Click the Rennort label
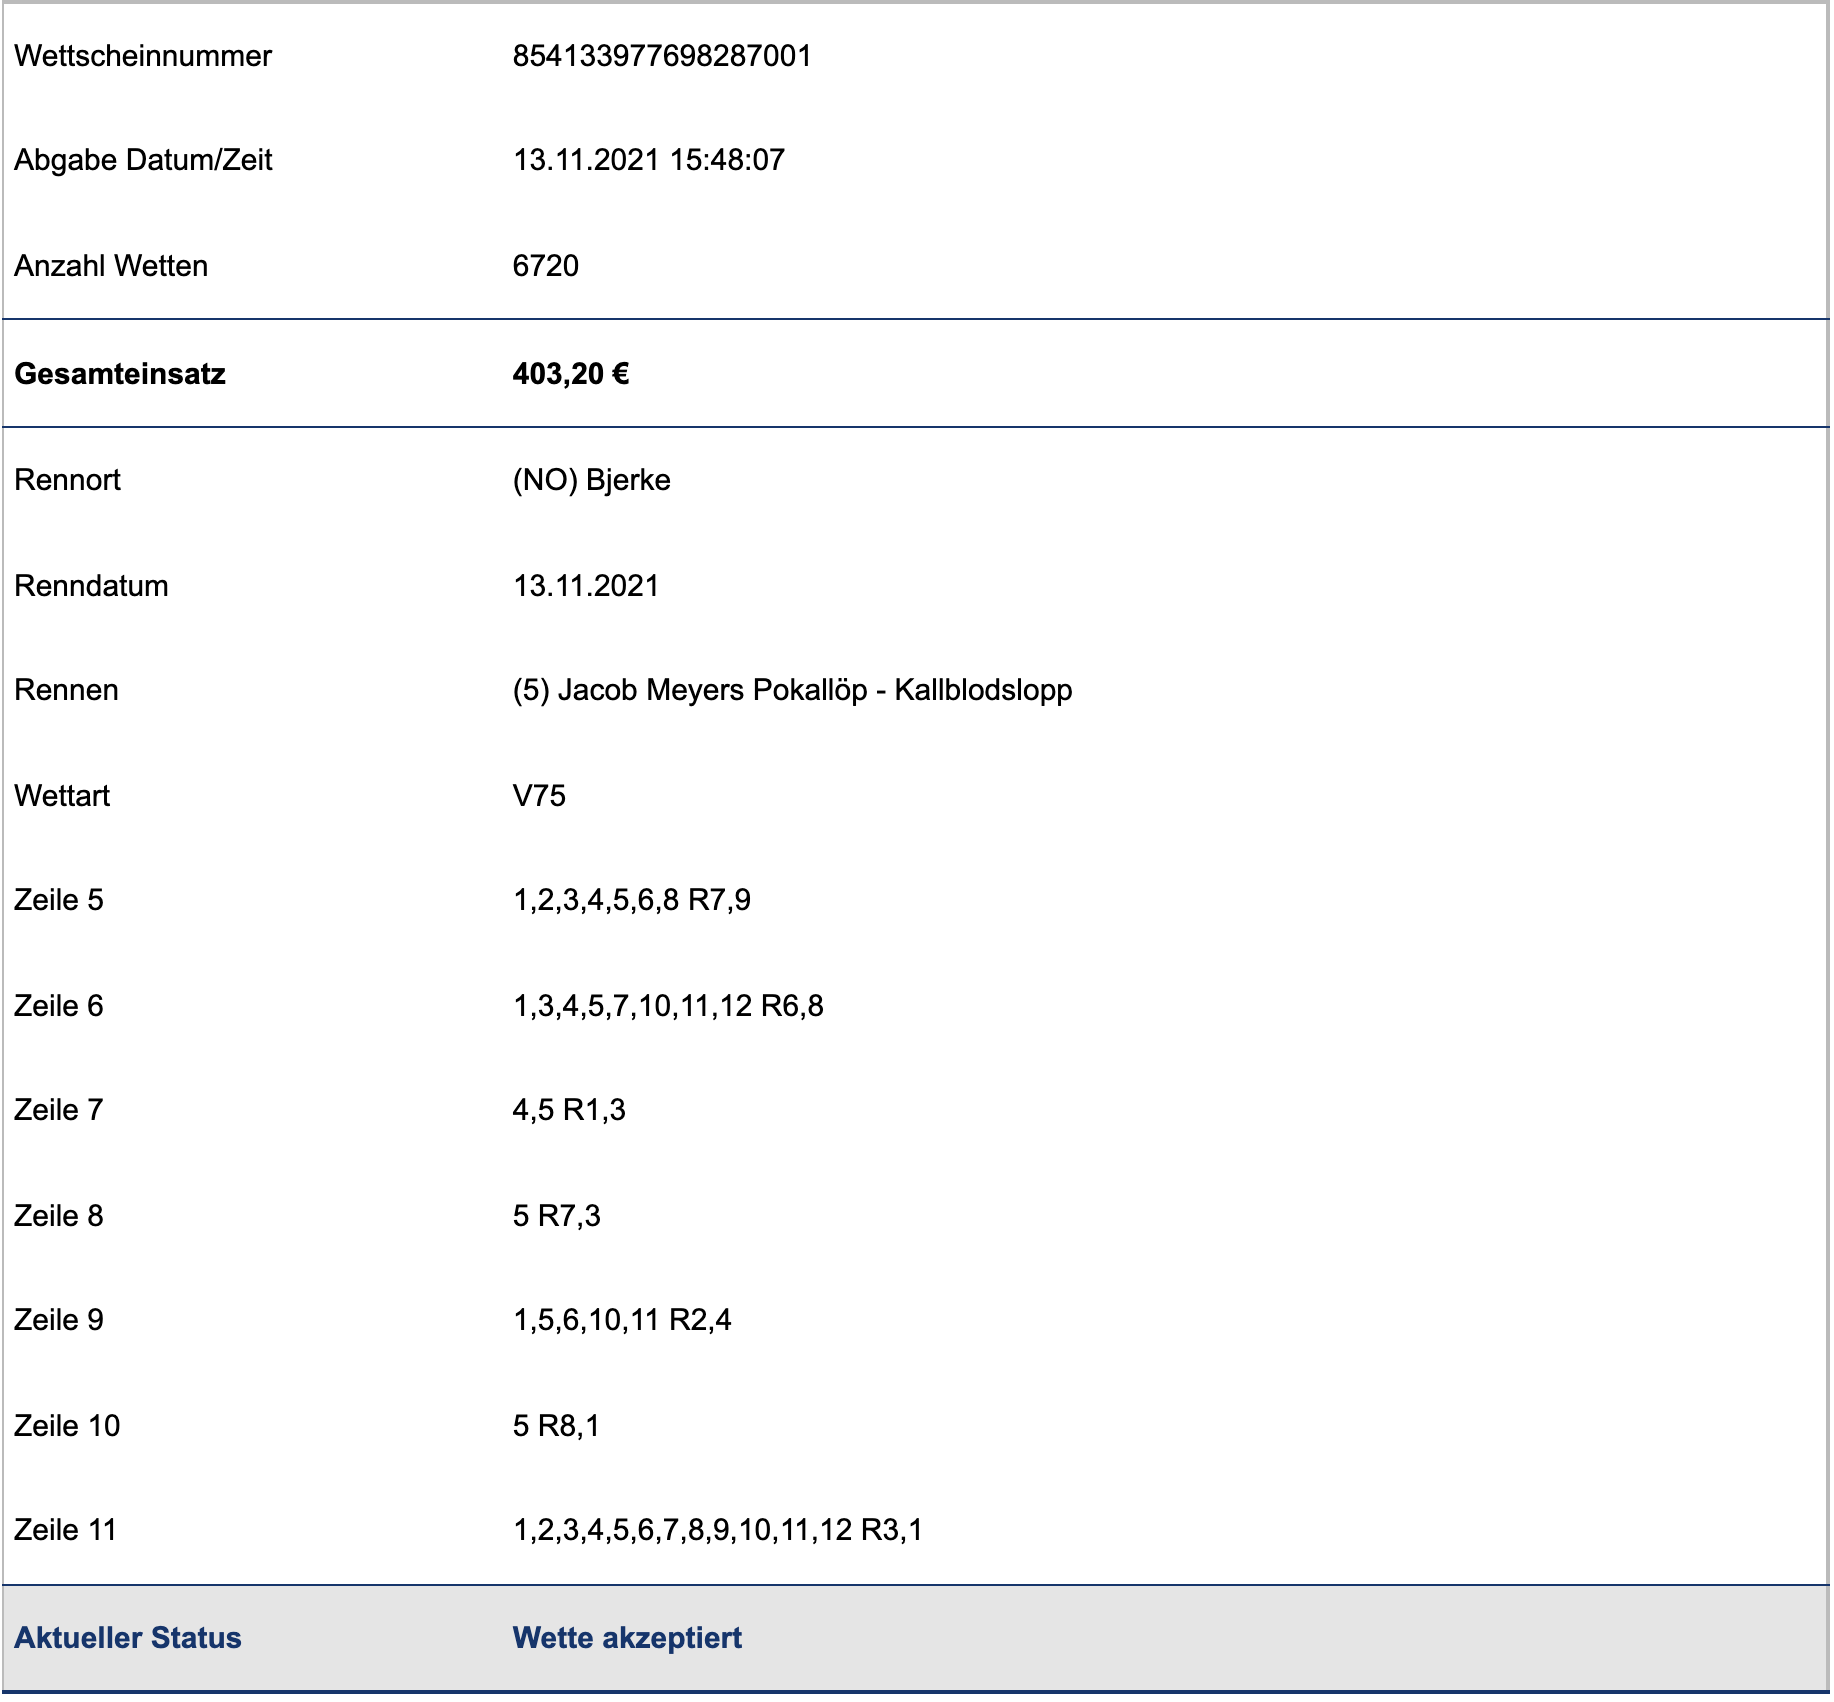 pyautogui.click(x=67, y=480)
